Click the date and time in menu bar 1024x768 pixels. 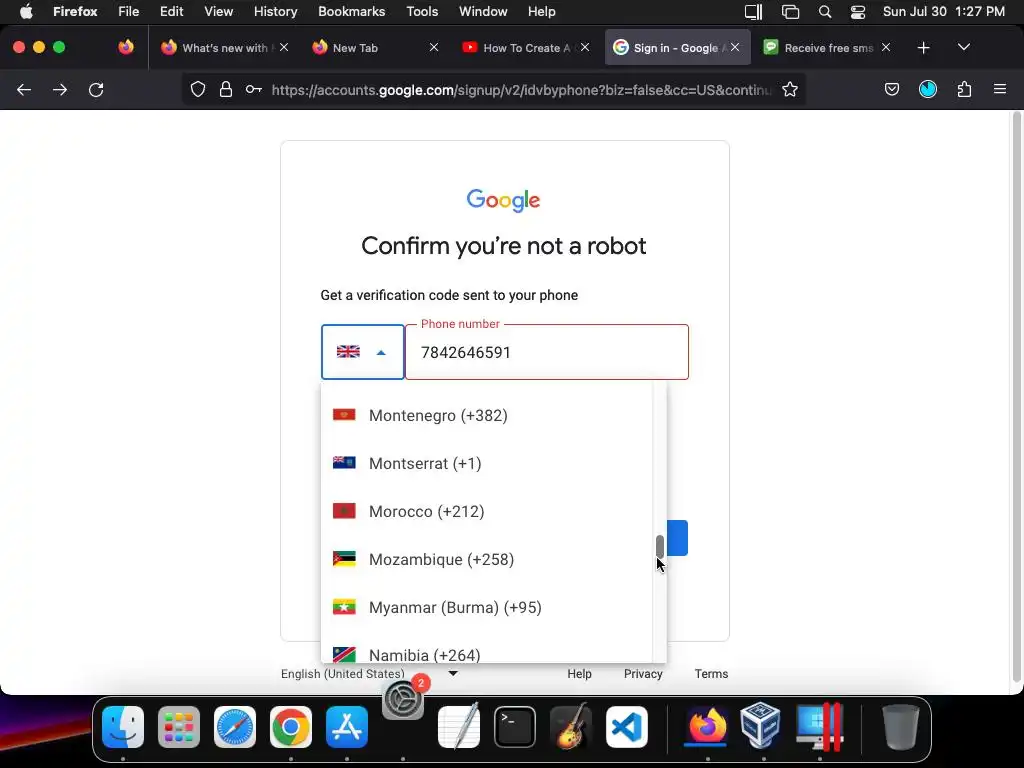944,11
